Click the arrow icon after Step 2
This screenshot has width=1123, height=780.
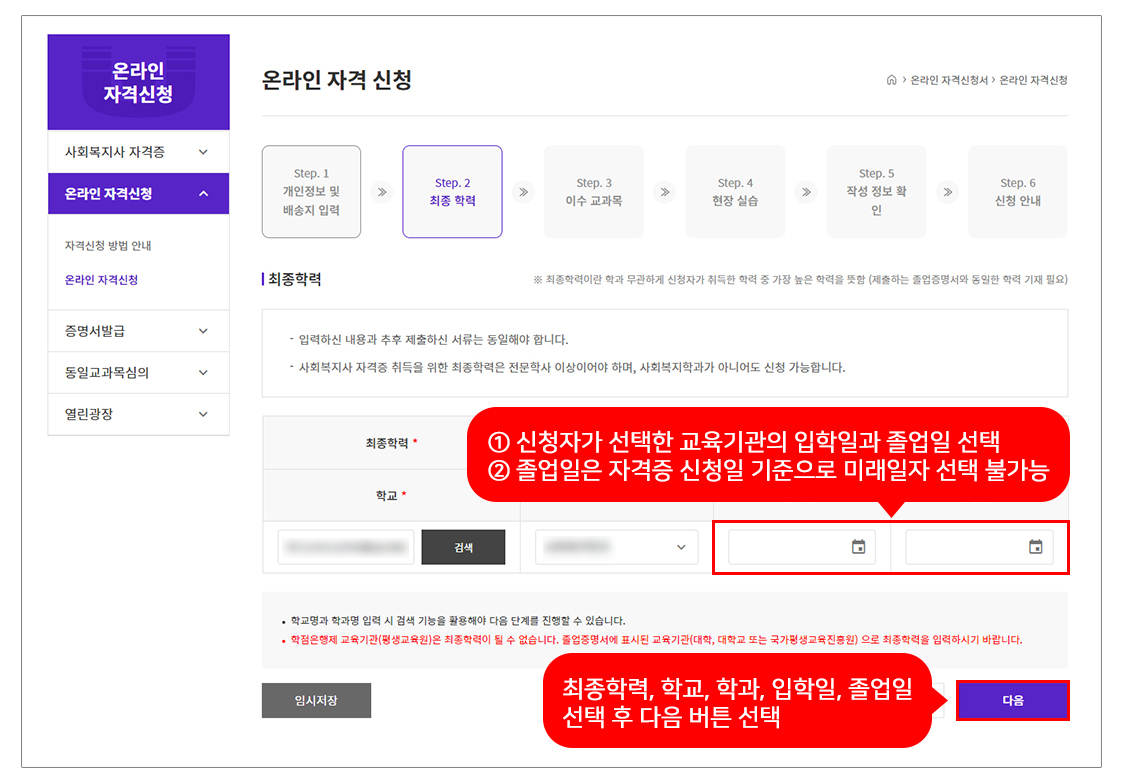tap(522, 192)
